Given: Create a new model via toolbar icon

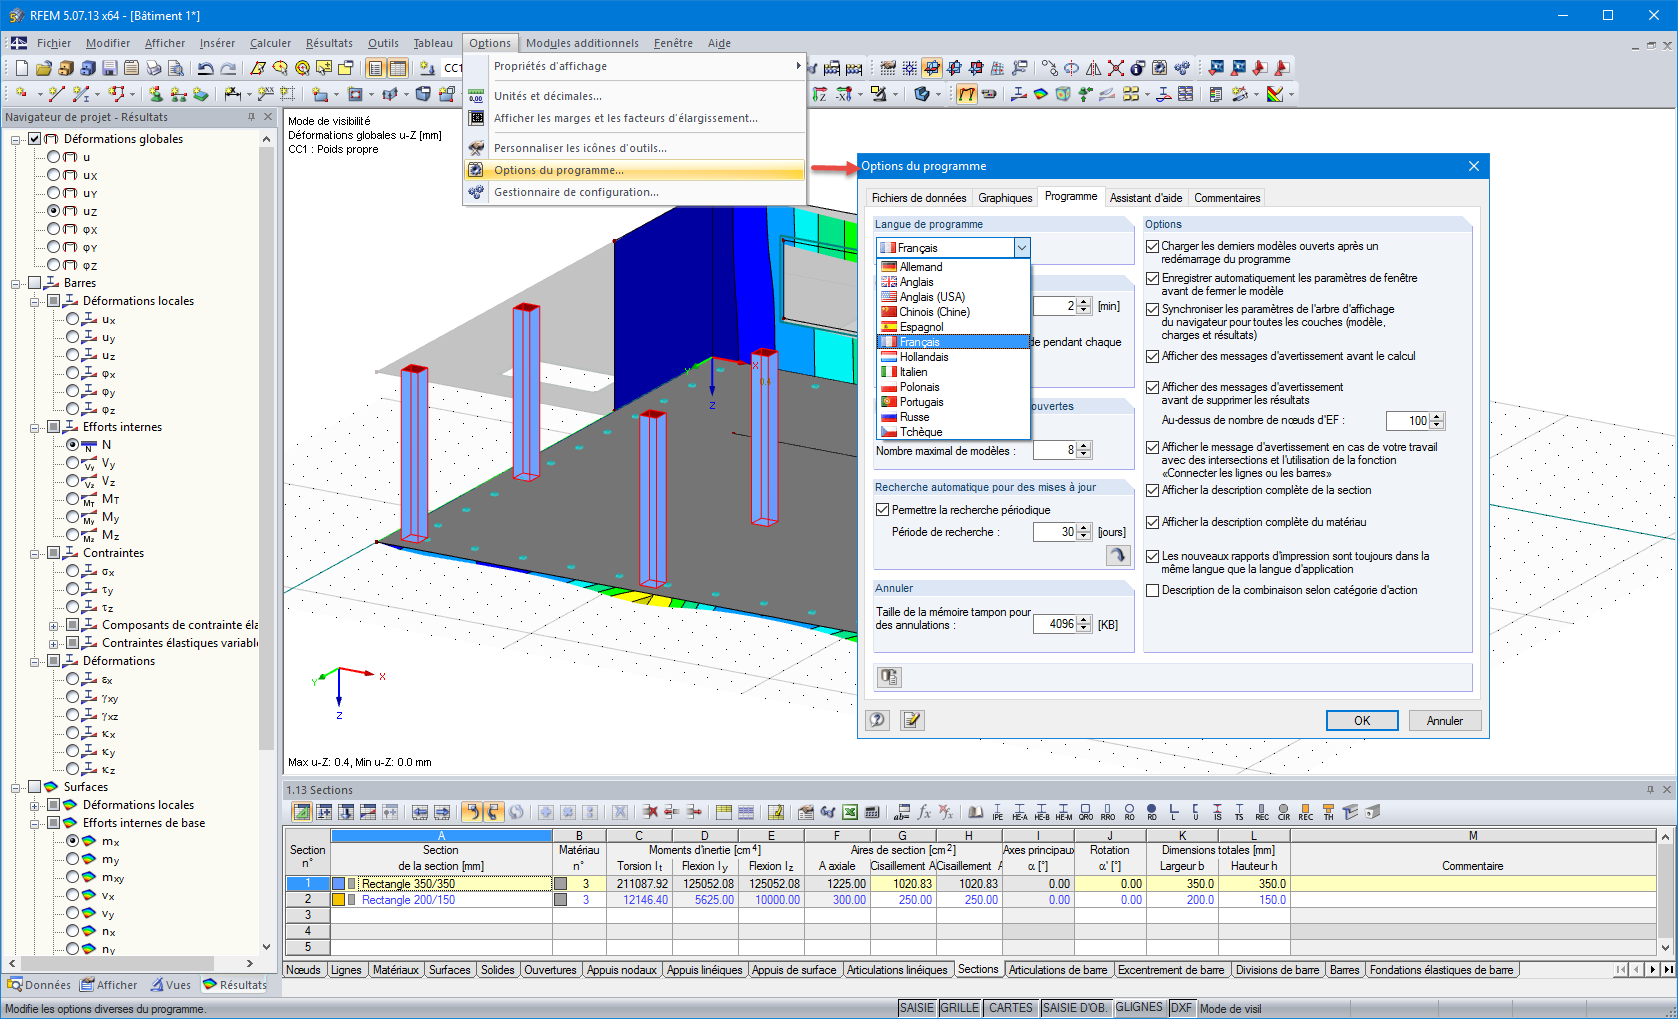Looking at the screenshot, I should click(21, 68).
